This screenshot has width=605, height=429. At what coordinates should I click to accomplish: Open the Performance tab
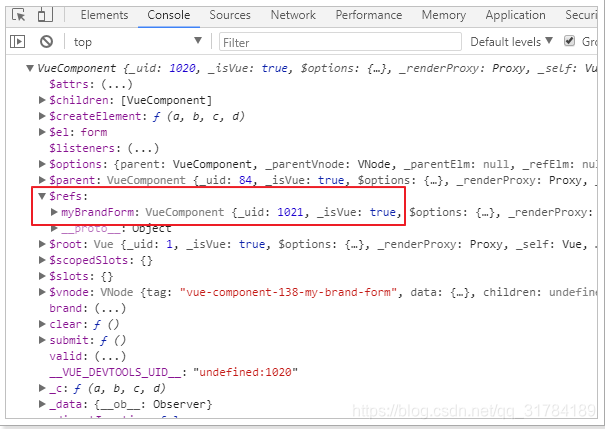coord(368,15)
